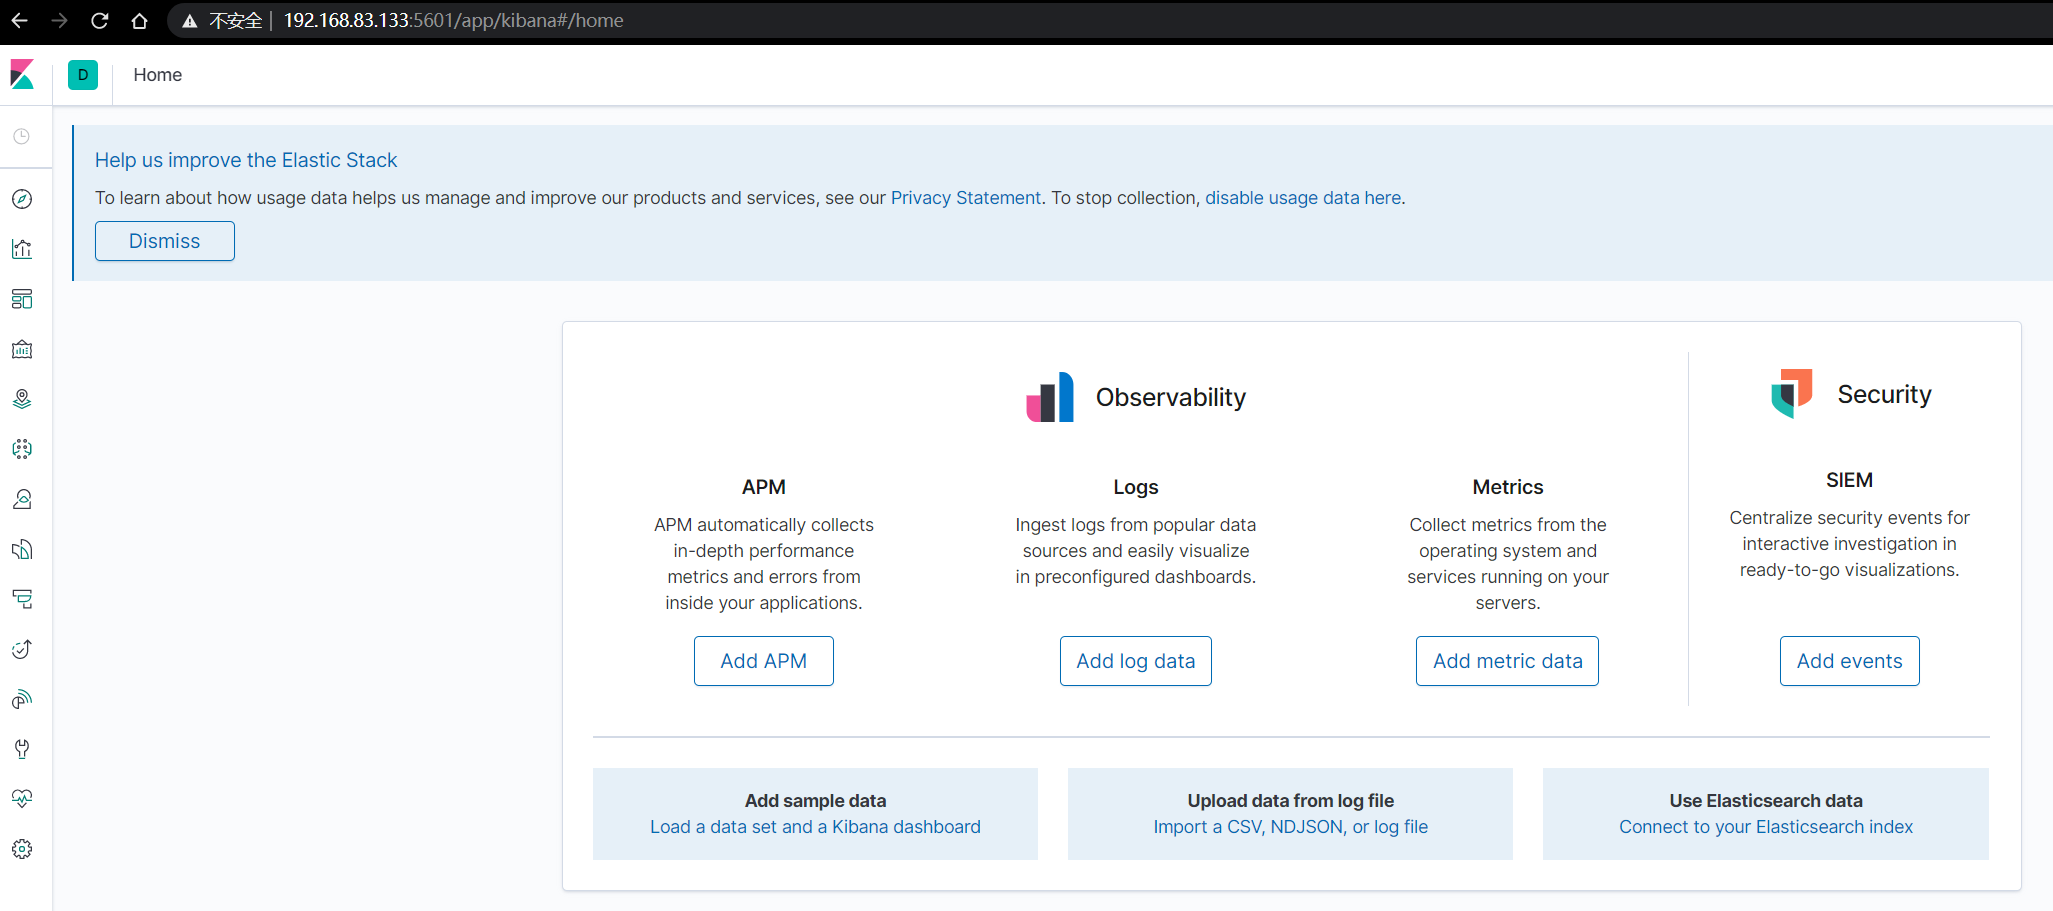Click the Upload data from log file heading

click(x=1291, y=801)
